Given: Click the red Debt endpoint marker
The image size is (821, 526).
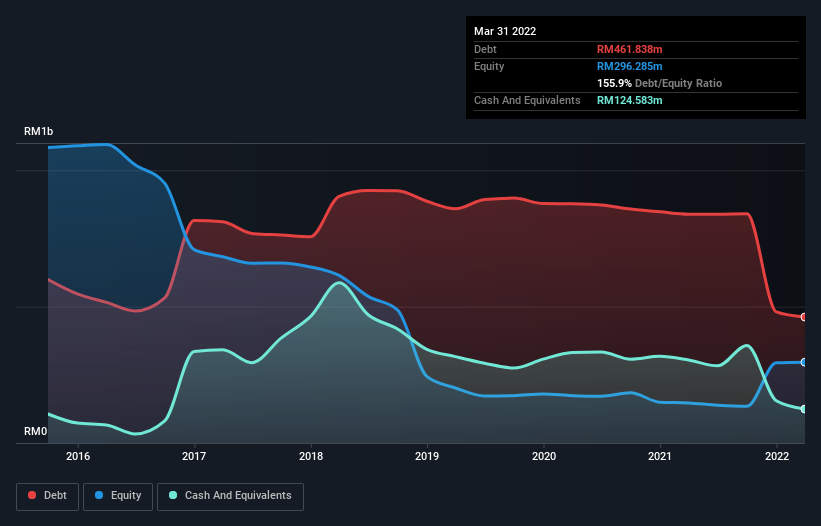Looking at the screenshot, I should (x=804, y=317).
